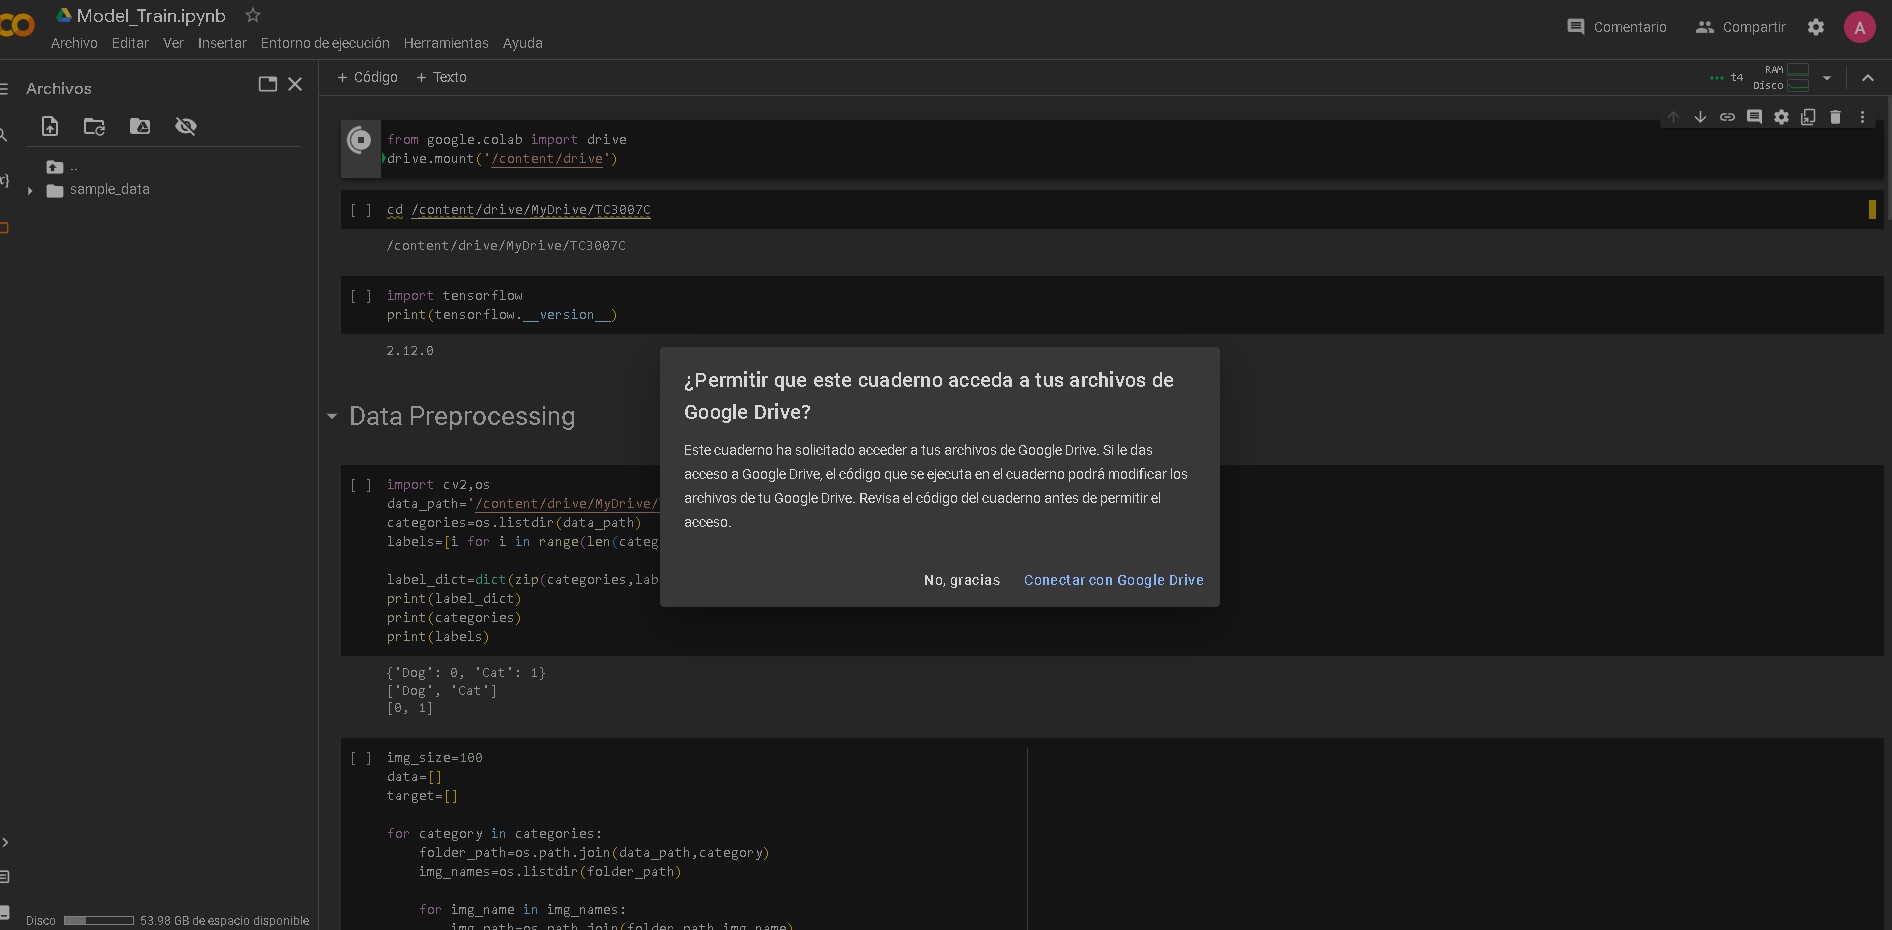Screen dimensions: 1892x930
Task: Move the cell down with arrow icon
Action: click(x=1700, y=117)
